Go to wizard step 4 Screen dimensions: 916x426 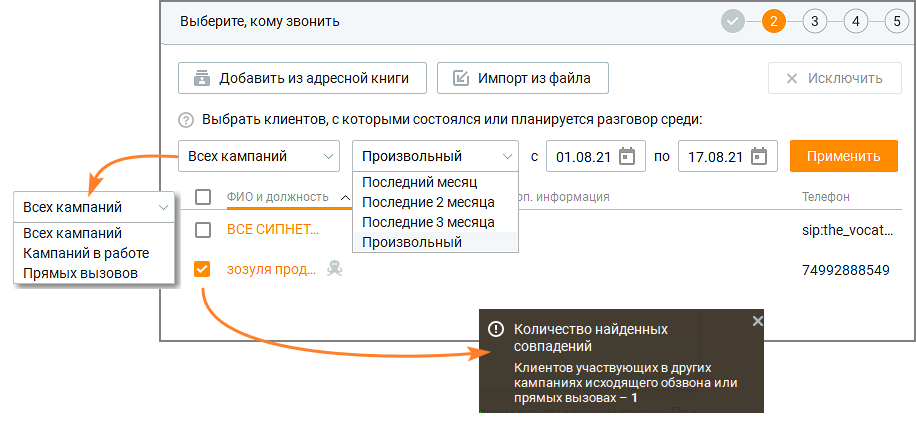(x=856, y=22)
